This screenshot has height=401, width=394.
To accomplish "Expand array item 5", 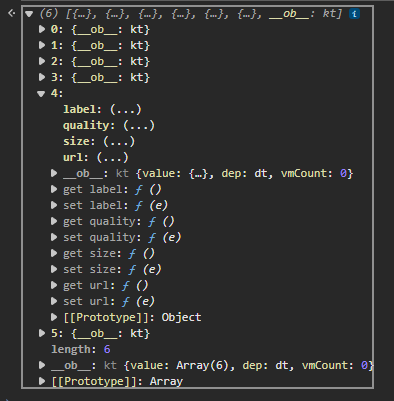I will click(42, 333).
